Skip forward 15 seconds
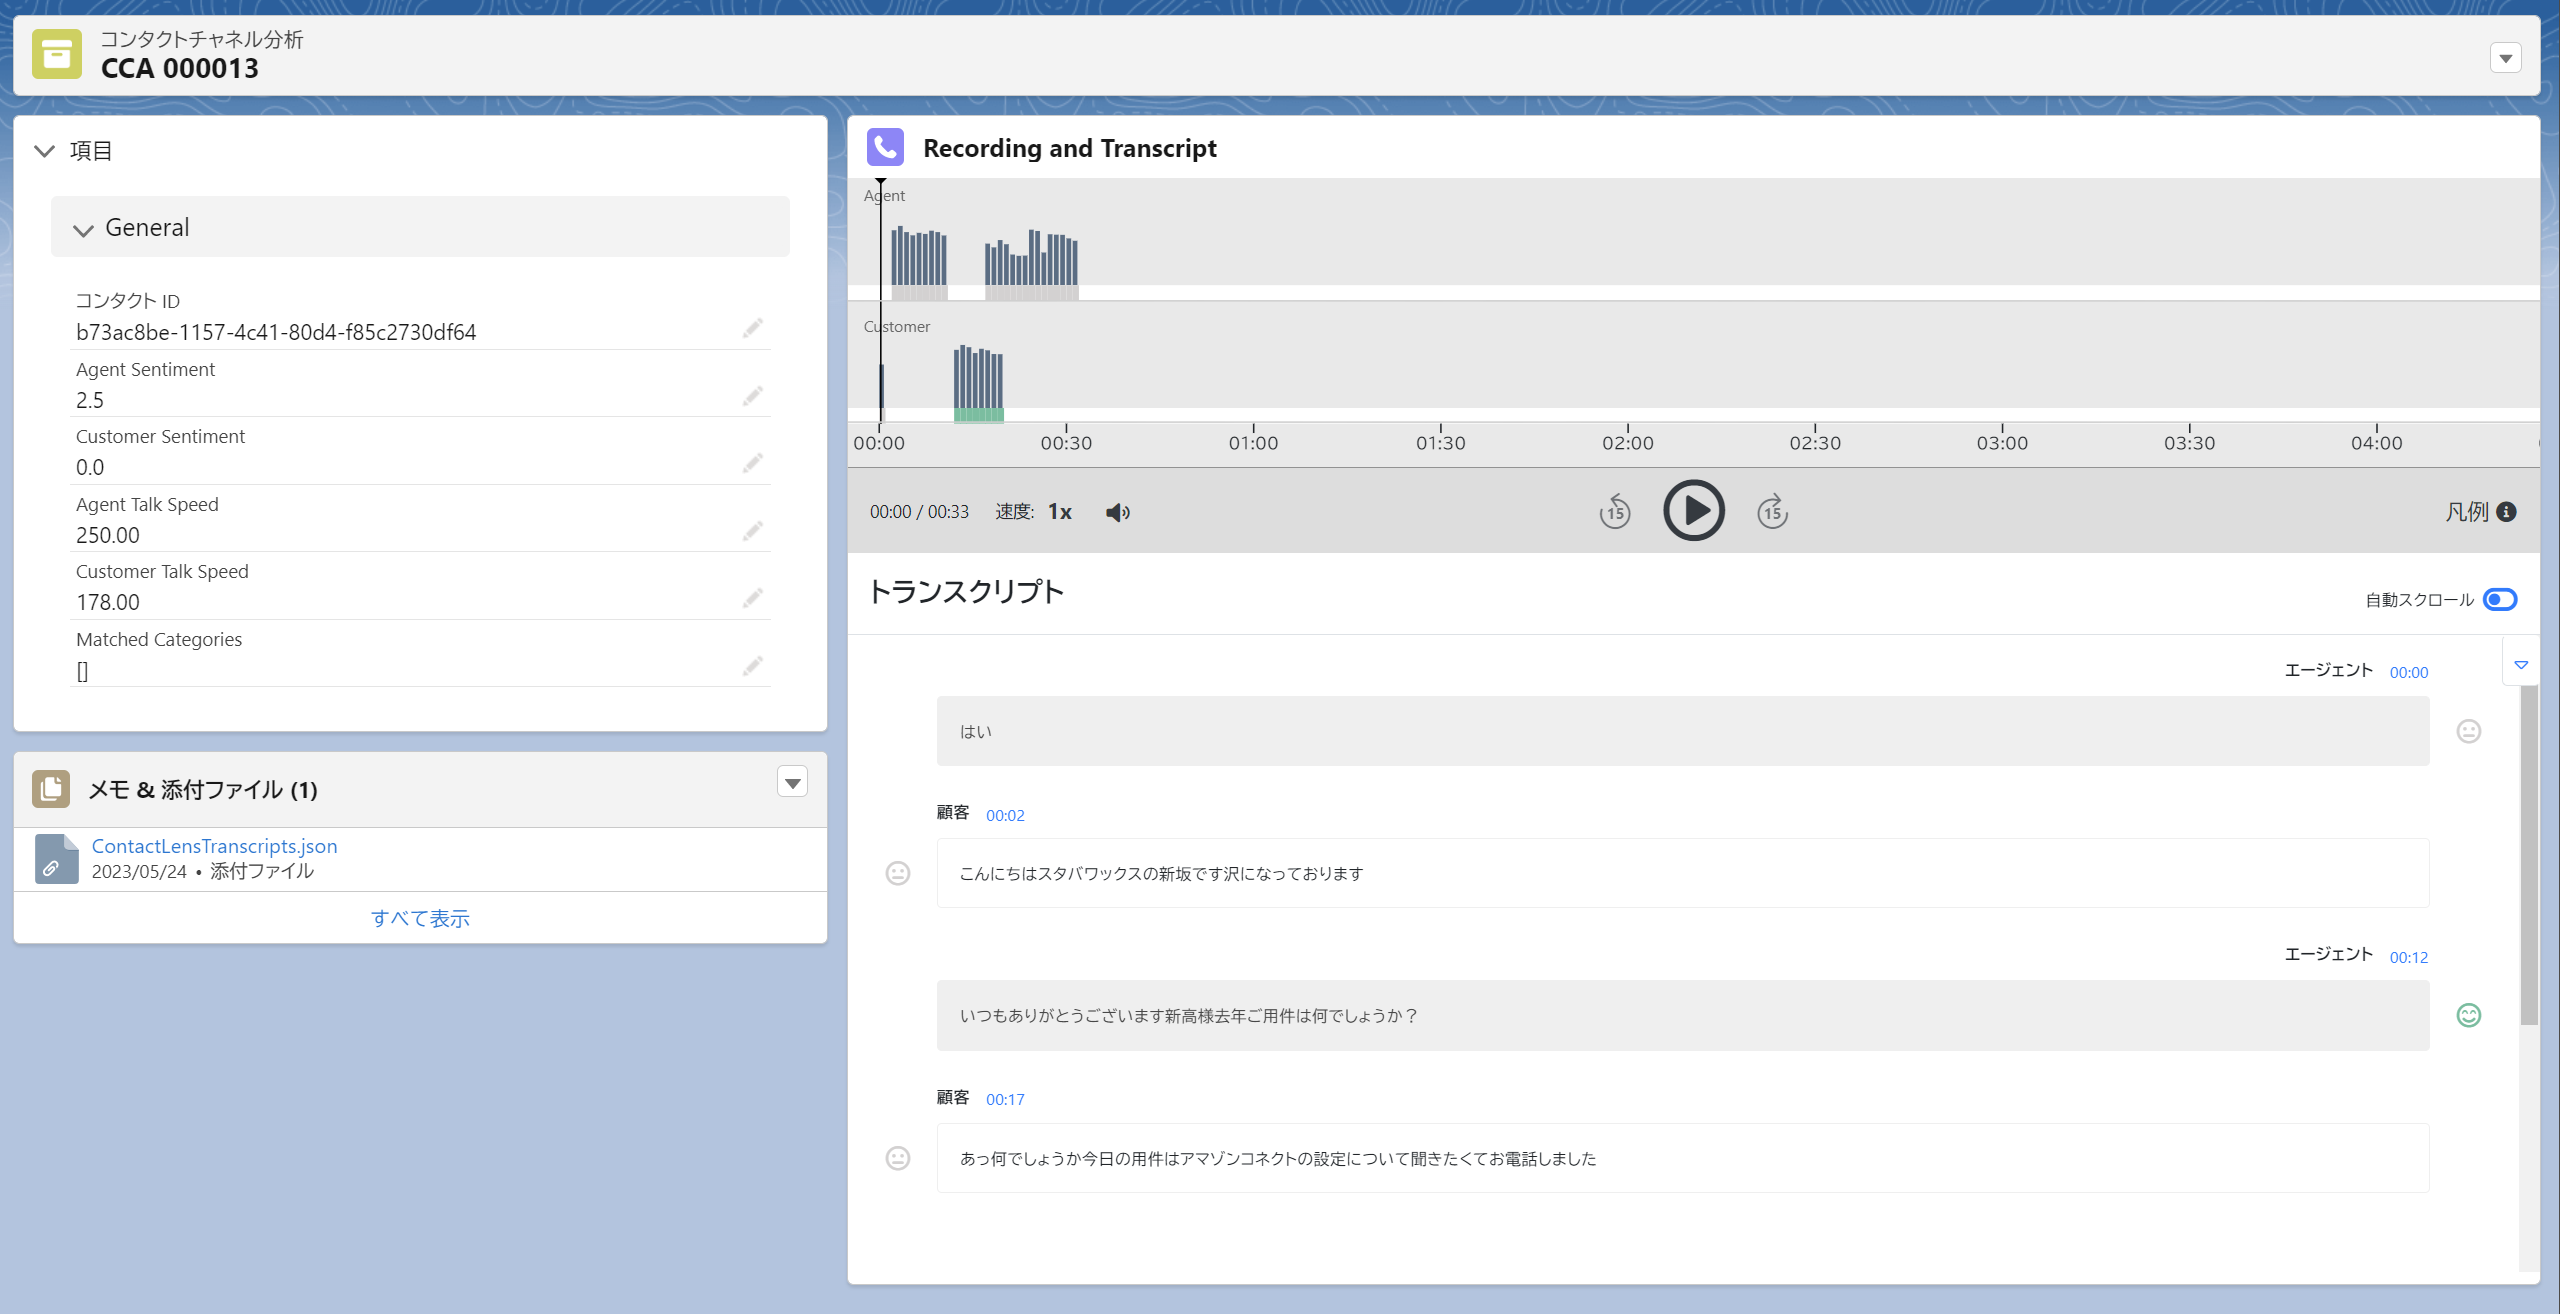The width and height of the screenshot is (2560, 1314). (1772, 511)
